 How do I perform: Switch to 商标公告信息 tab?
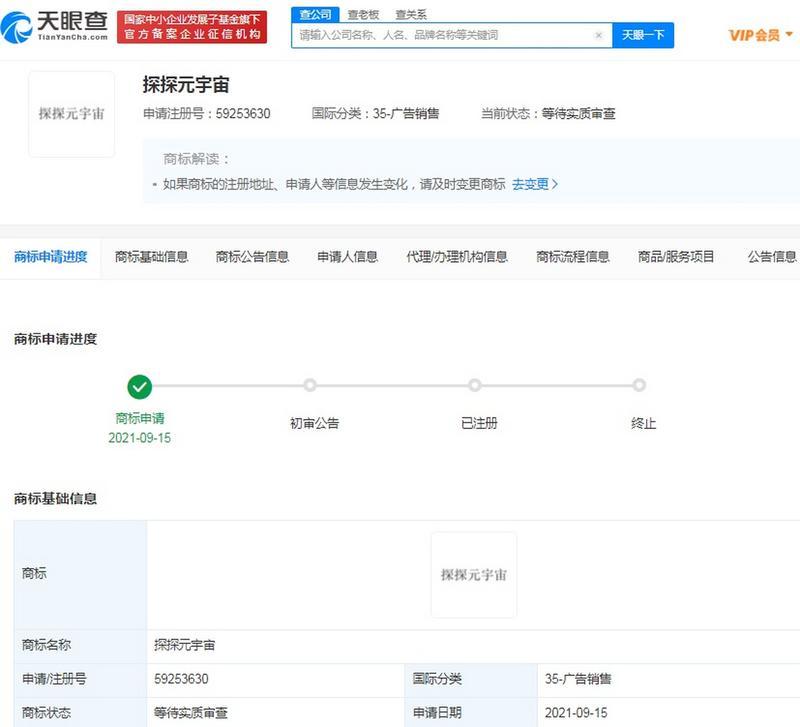(253, 257)
